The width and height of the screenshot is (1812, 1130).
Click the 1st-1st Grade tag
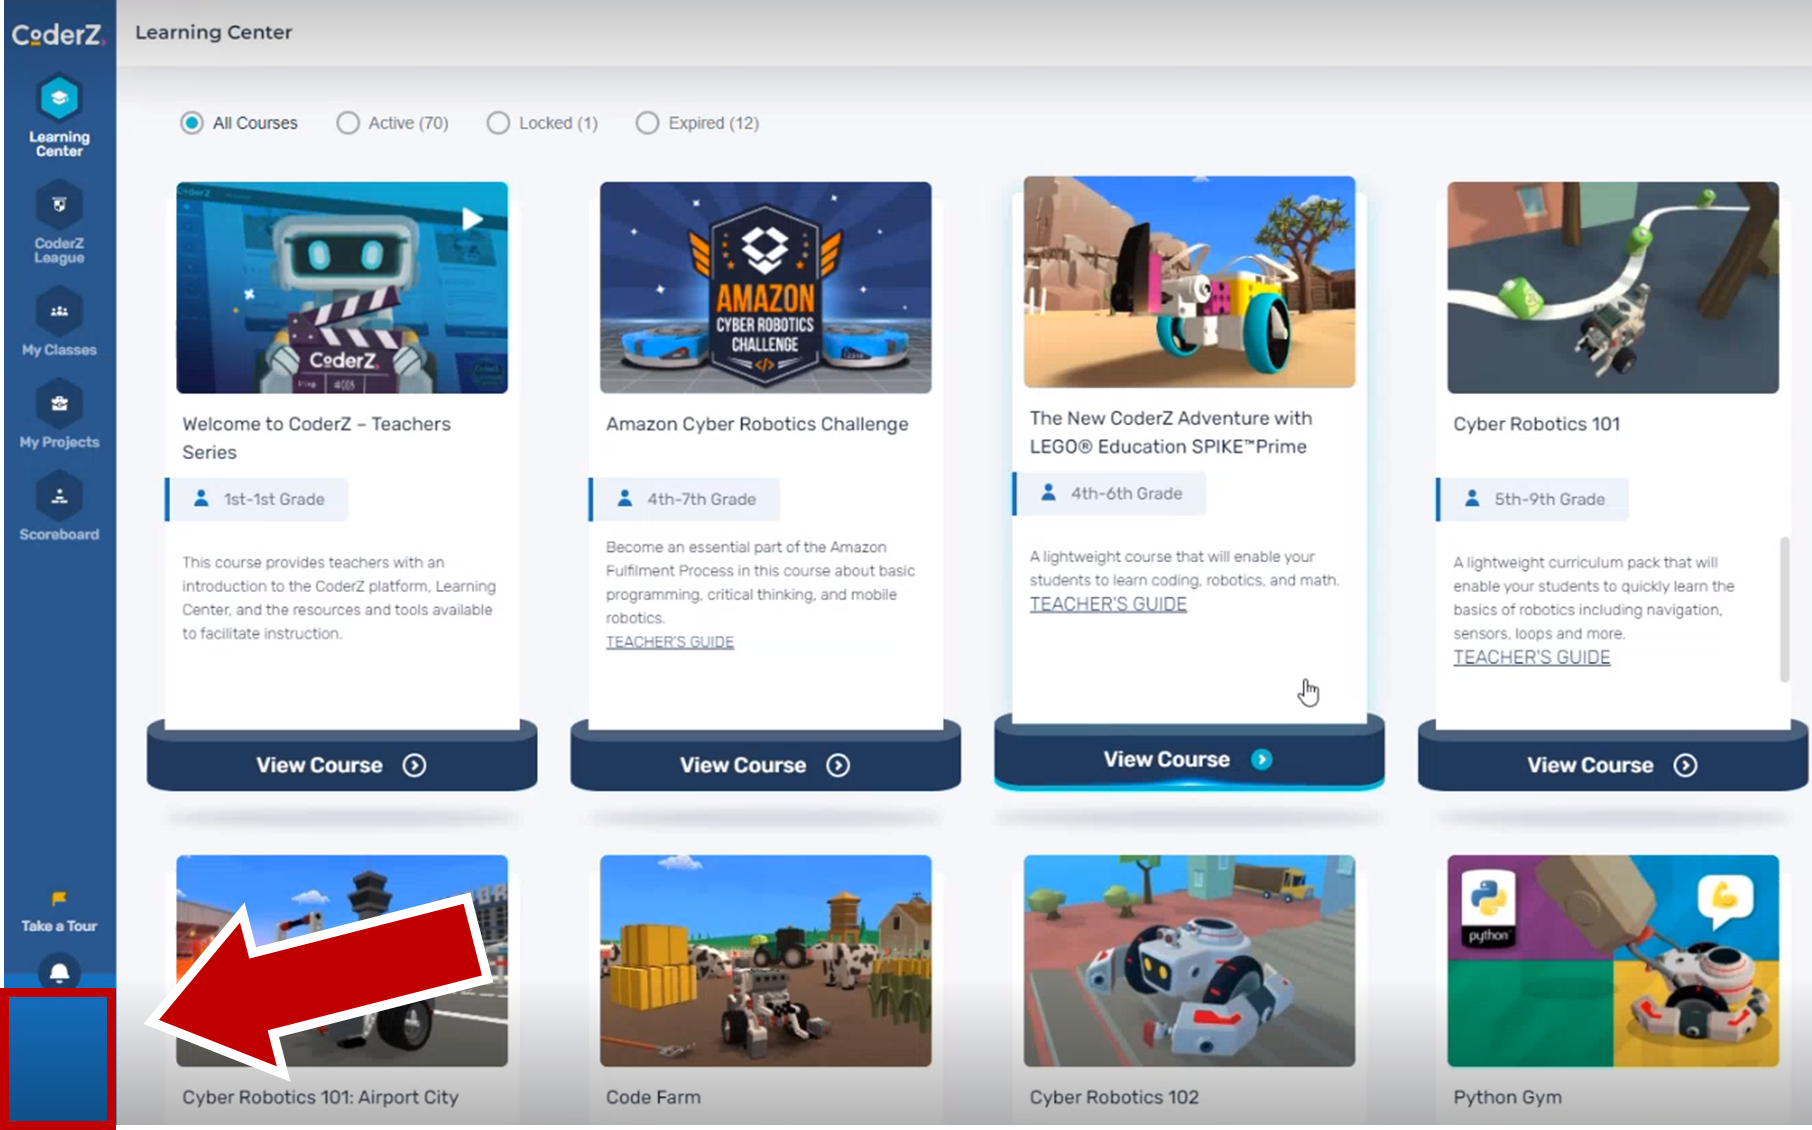tap(258, 499)
